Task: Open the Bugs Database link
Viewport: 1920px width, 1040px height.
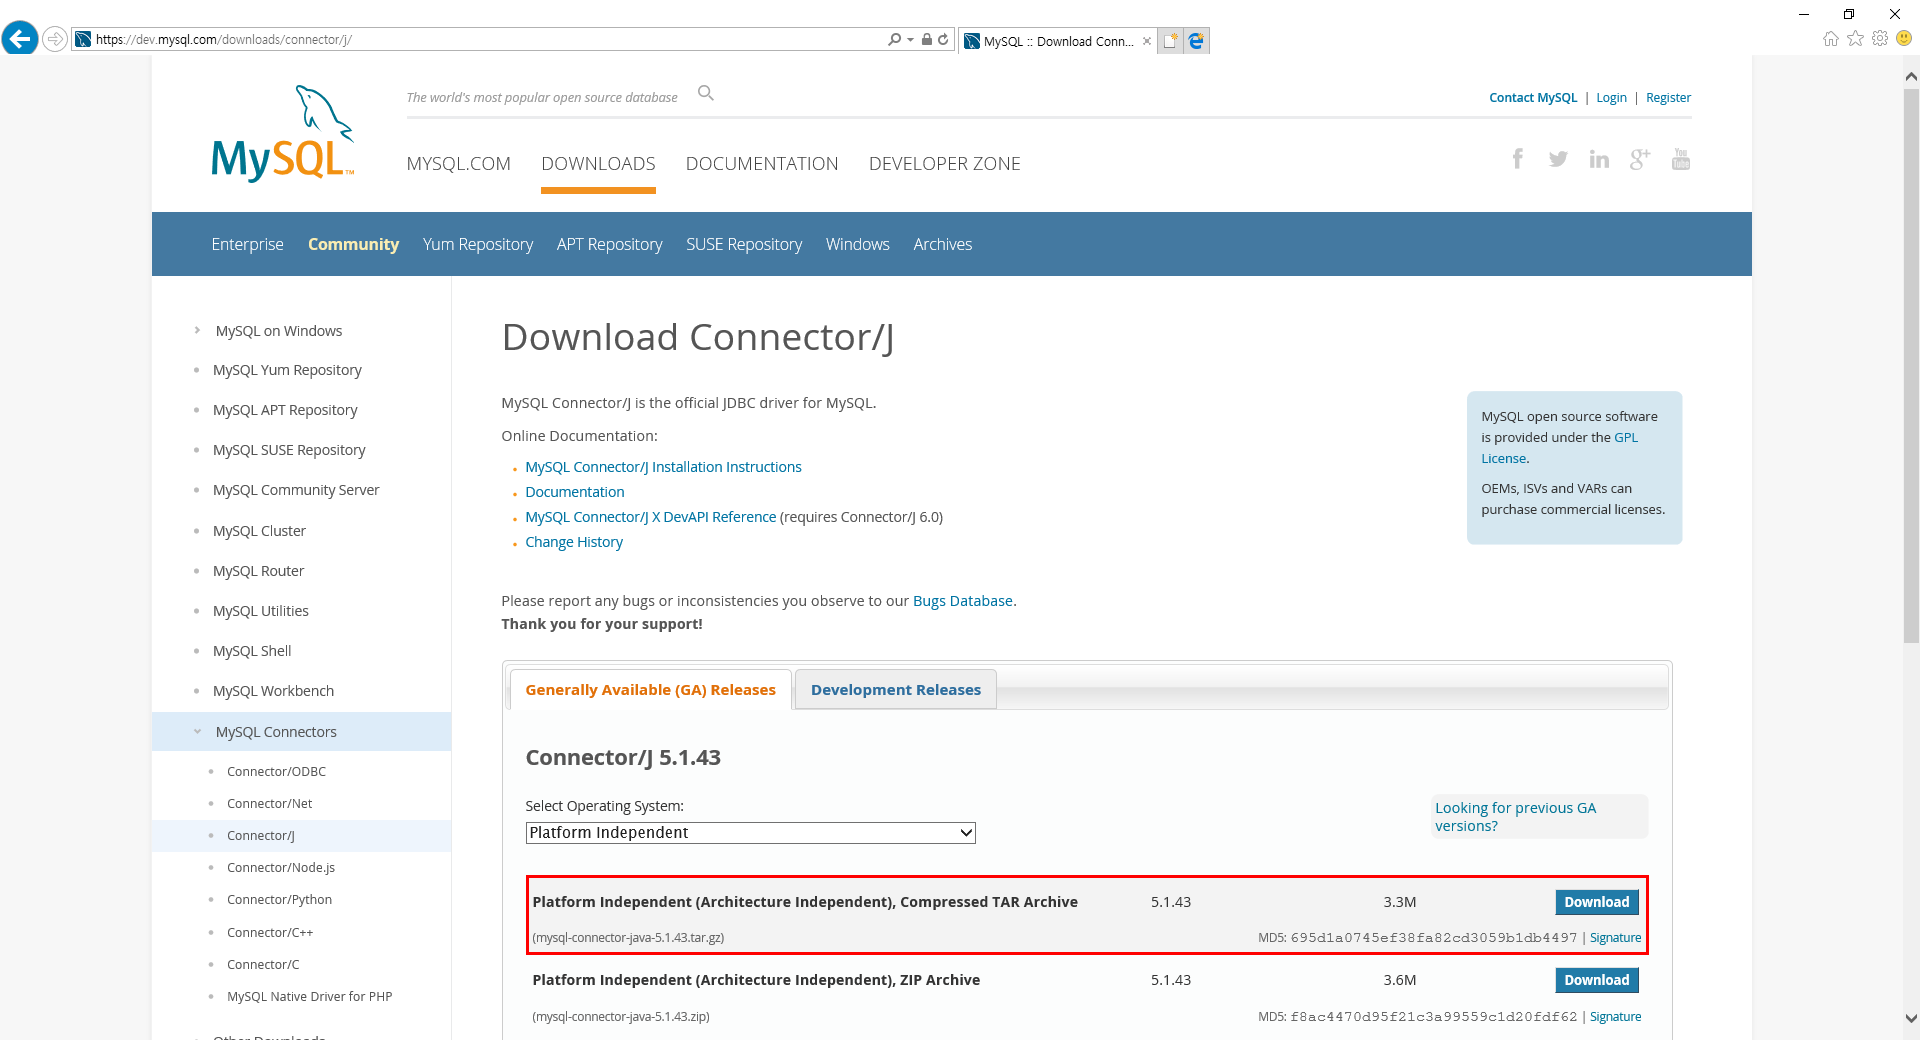Action: point(963,601)
